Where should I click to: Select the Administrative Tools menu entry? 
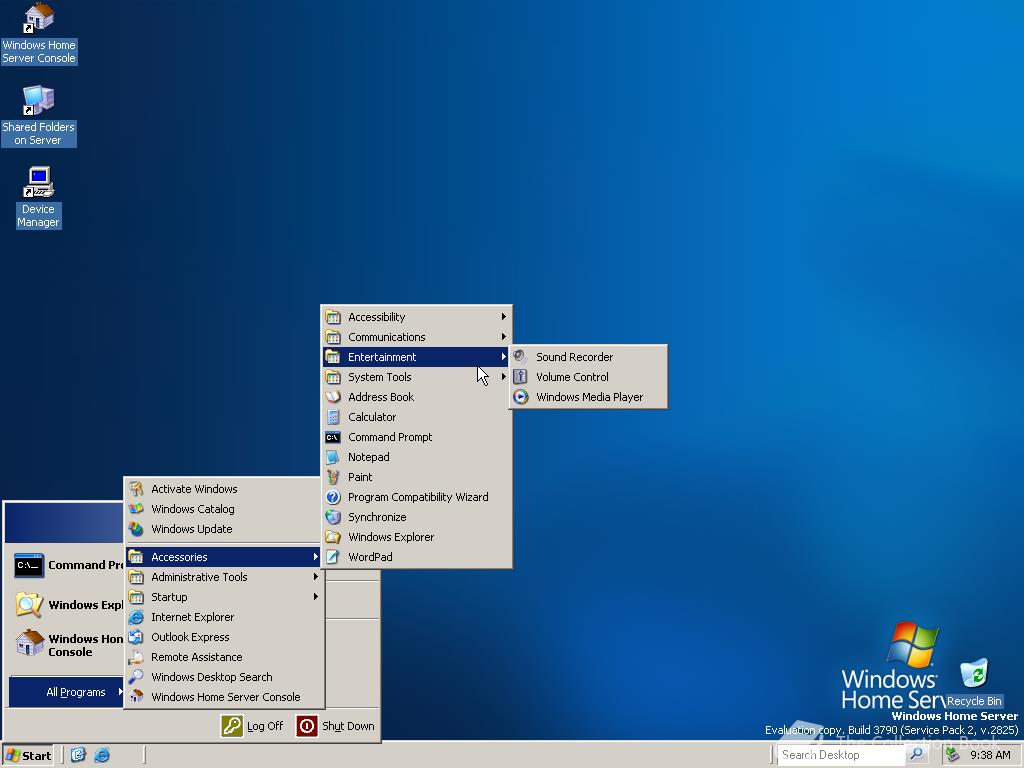coord(224,577)
